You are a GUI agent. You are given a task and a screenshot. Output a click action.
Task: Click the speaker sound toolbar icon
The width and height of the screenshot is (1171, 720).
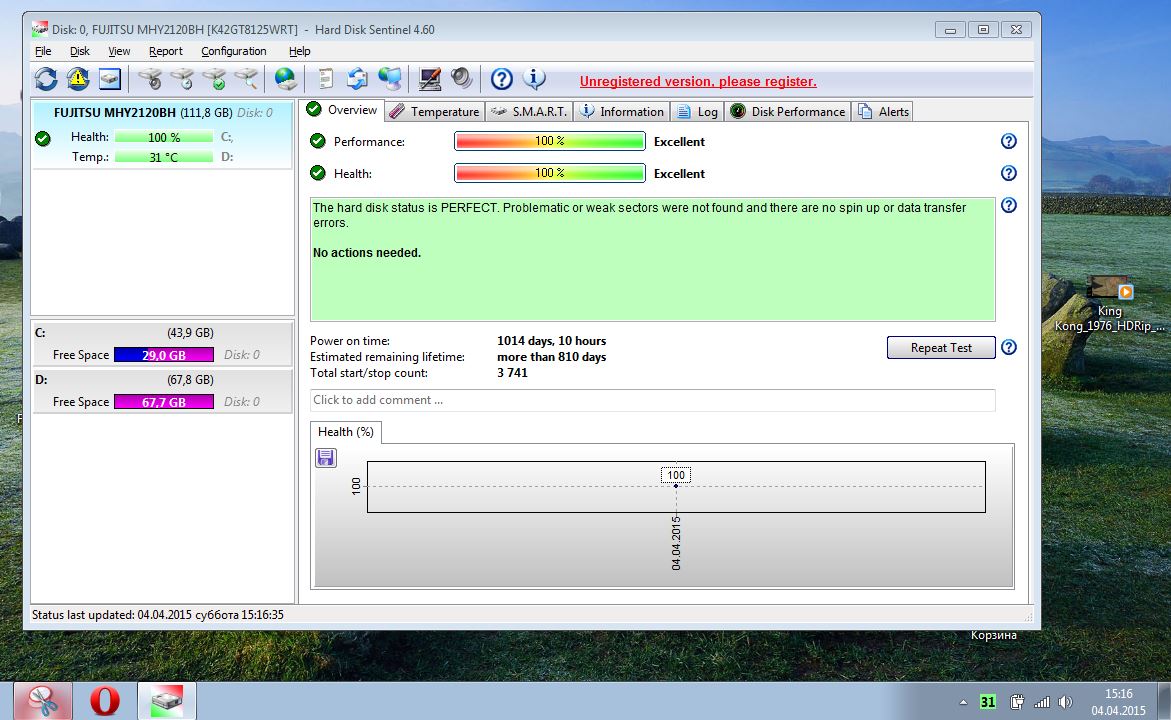click(x=462, y=78)
